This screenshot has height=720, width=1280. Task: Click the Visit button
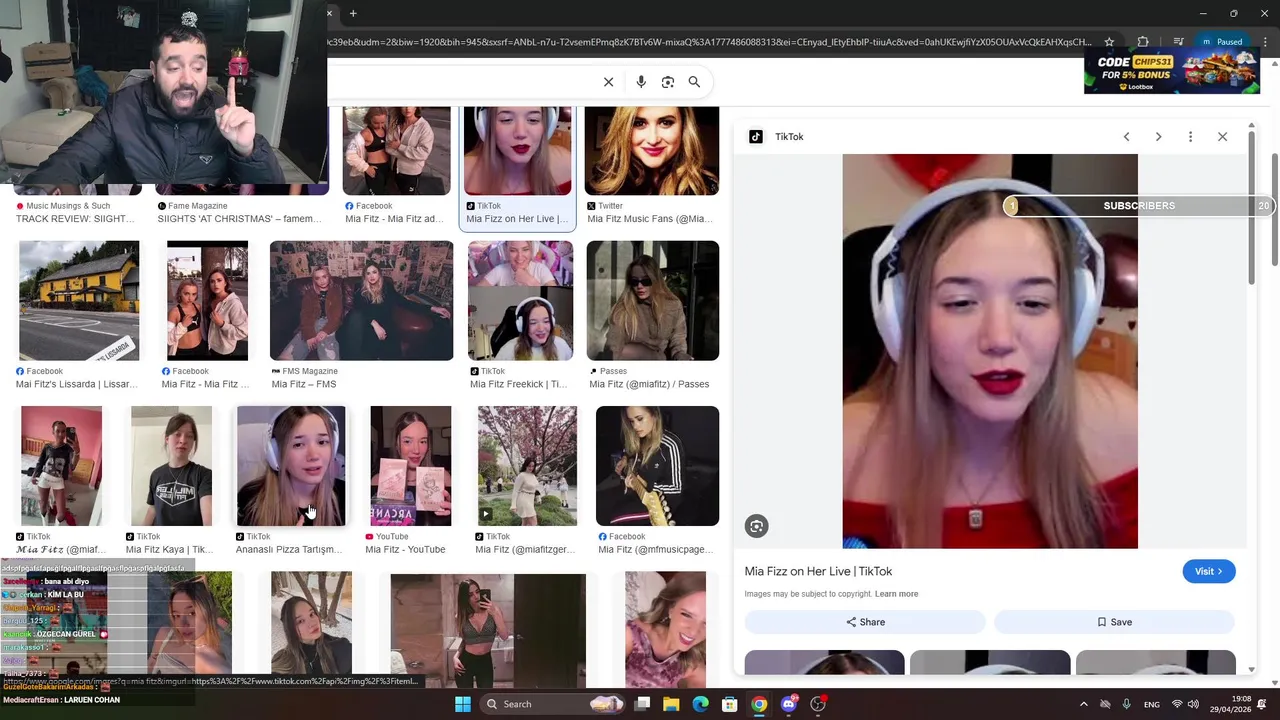click(1208, 571)
